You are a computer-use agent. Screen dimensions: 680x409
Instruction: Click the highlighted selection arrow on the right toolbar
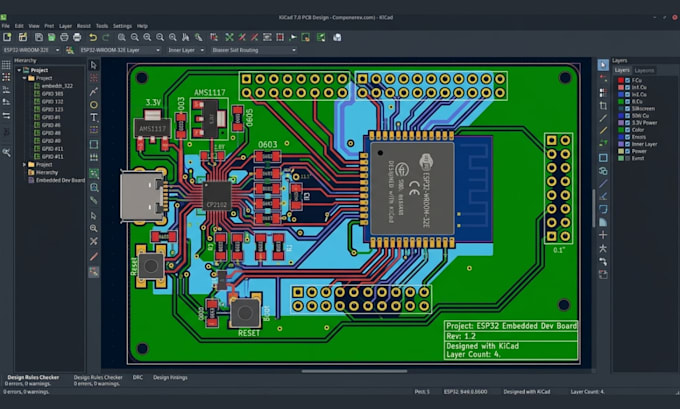coord(603,65)
